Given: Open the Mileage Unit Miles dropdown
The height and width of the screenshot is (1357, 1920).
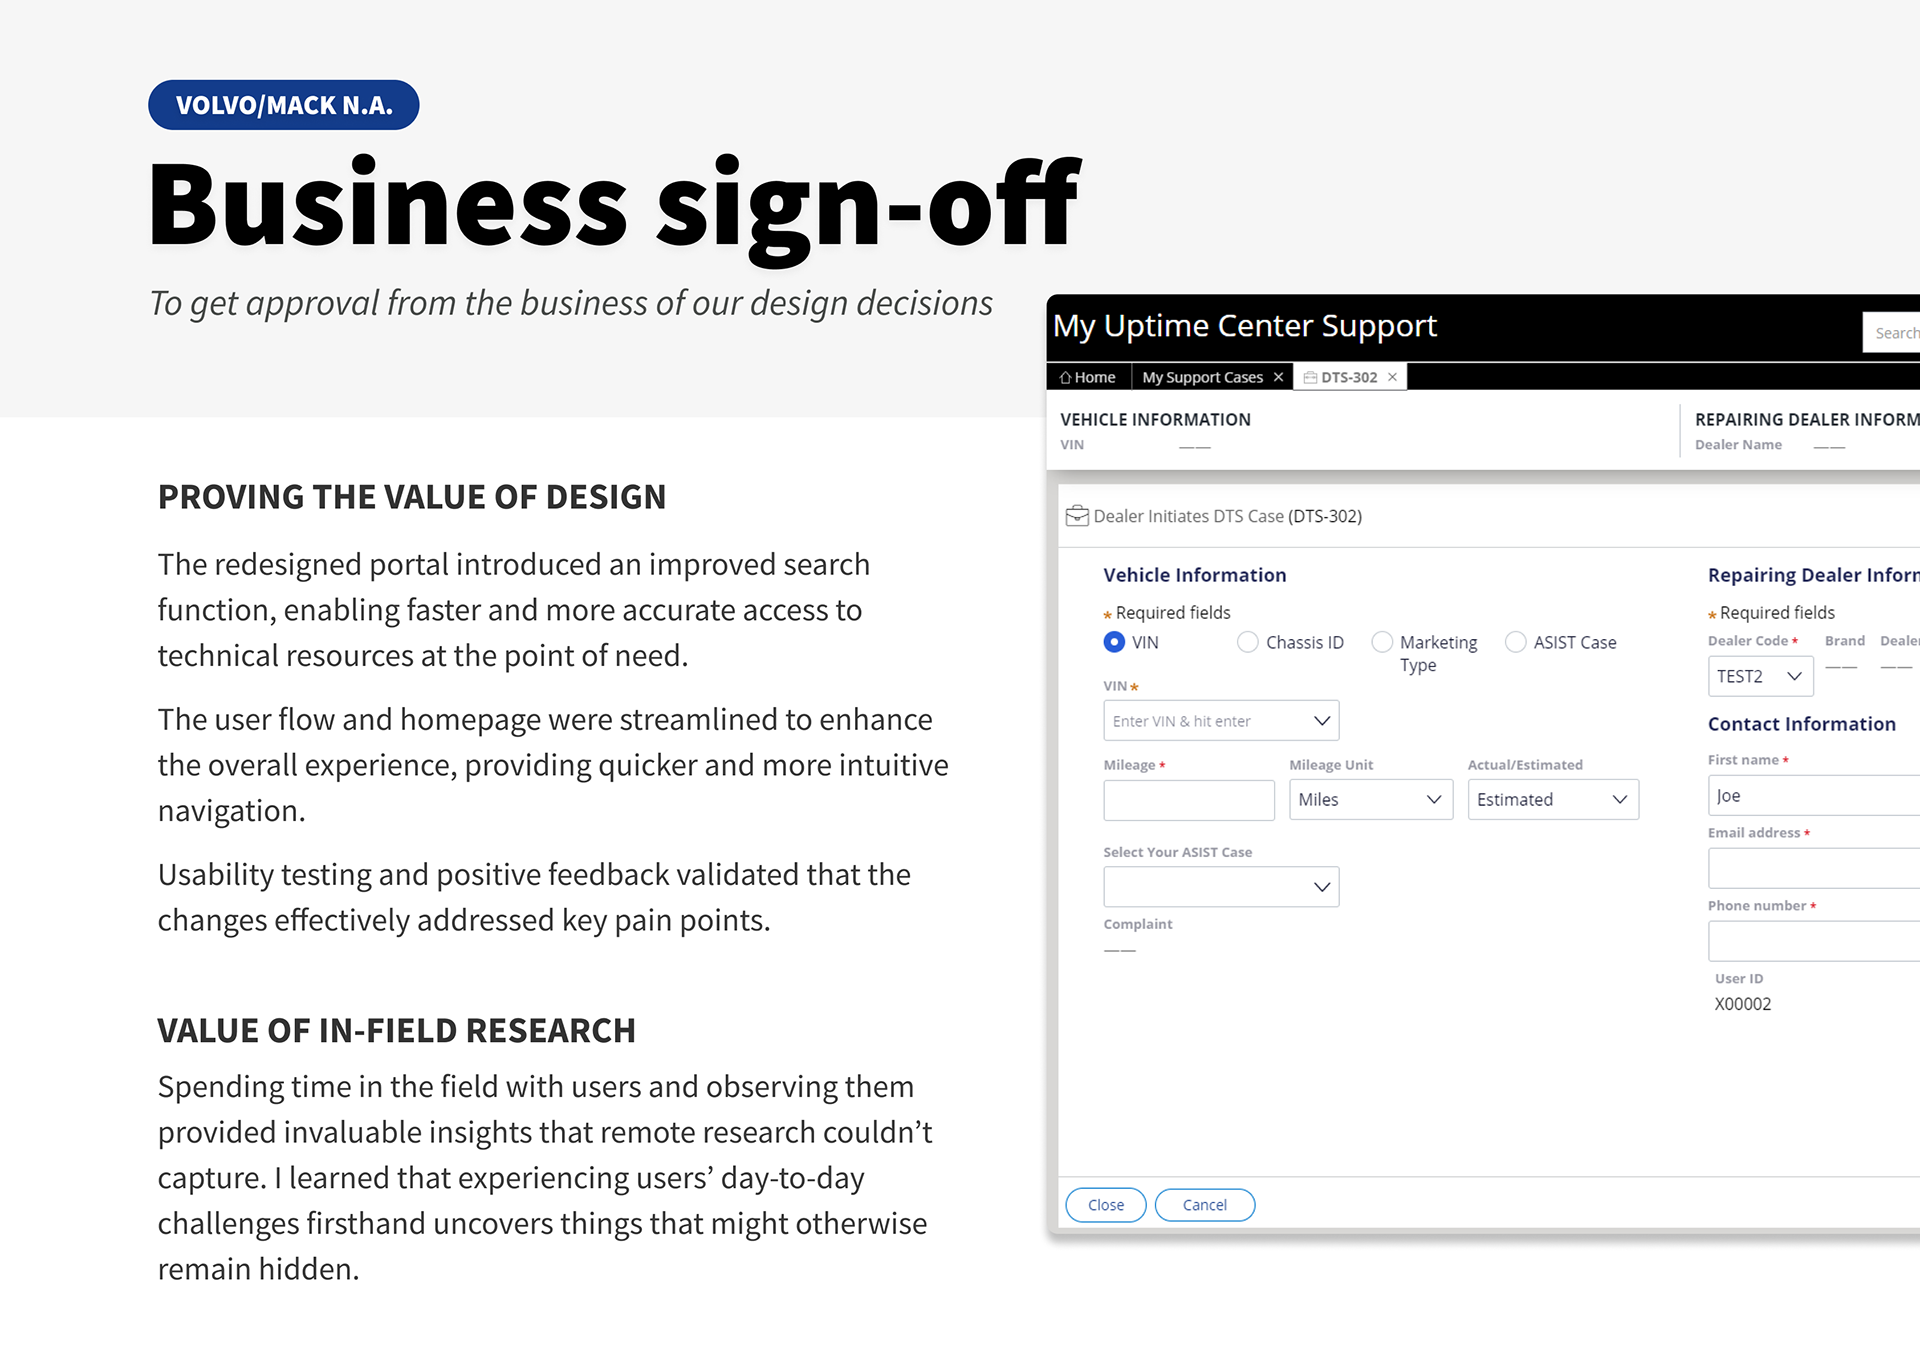Looking at the screenshot, I should tap(1433, 800).
